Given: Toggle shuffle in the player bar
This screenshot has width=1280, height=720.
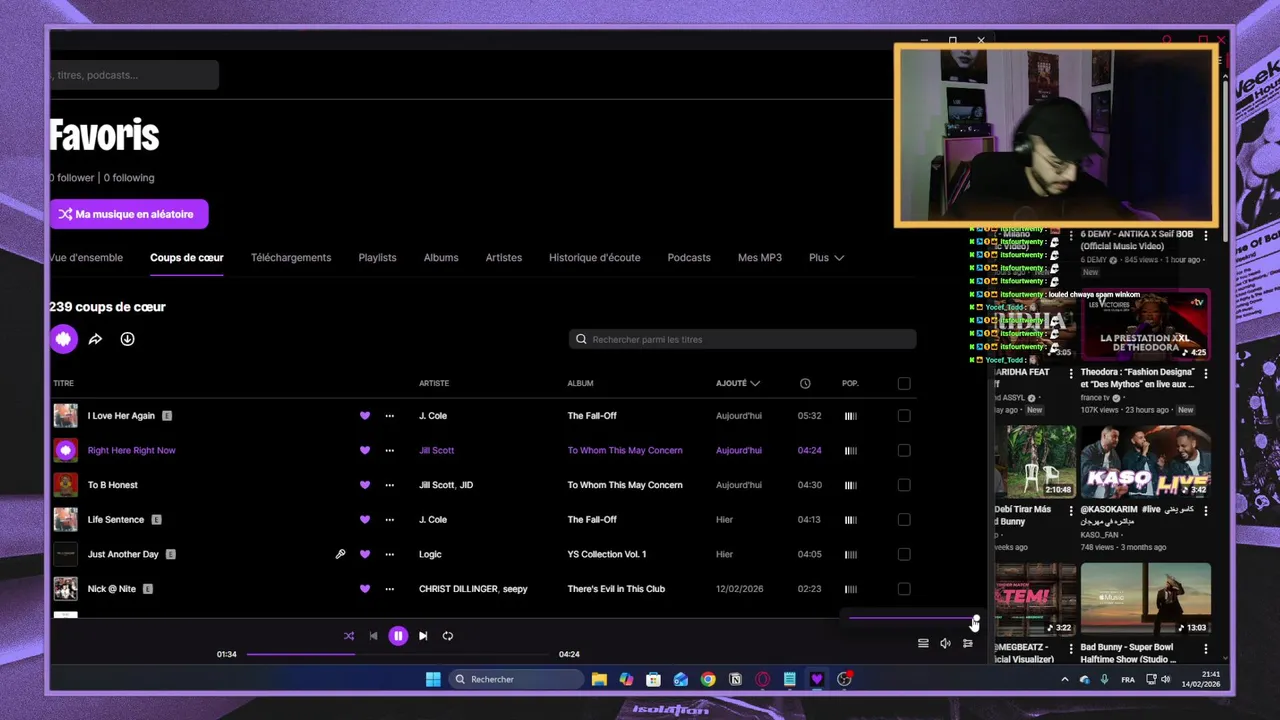Looking at the screenshot, I should point(349,636).
